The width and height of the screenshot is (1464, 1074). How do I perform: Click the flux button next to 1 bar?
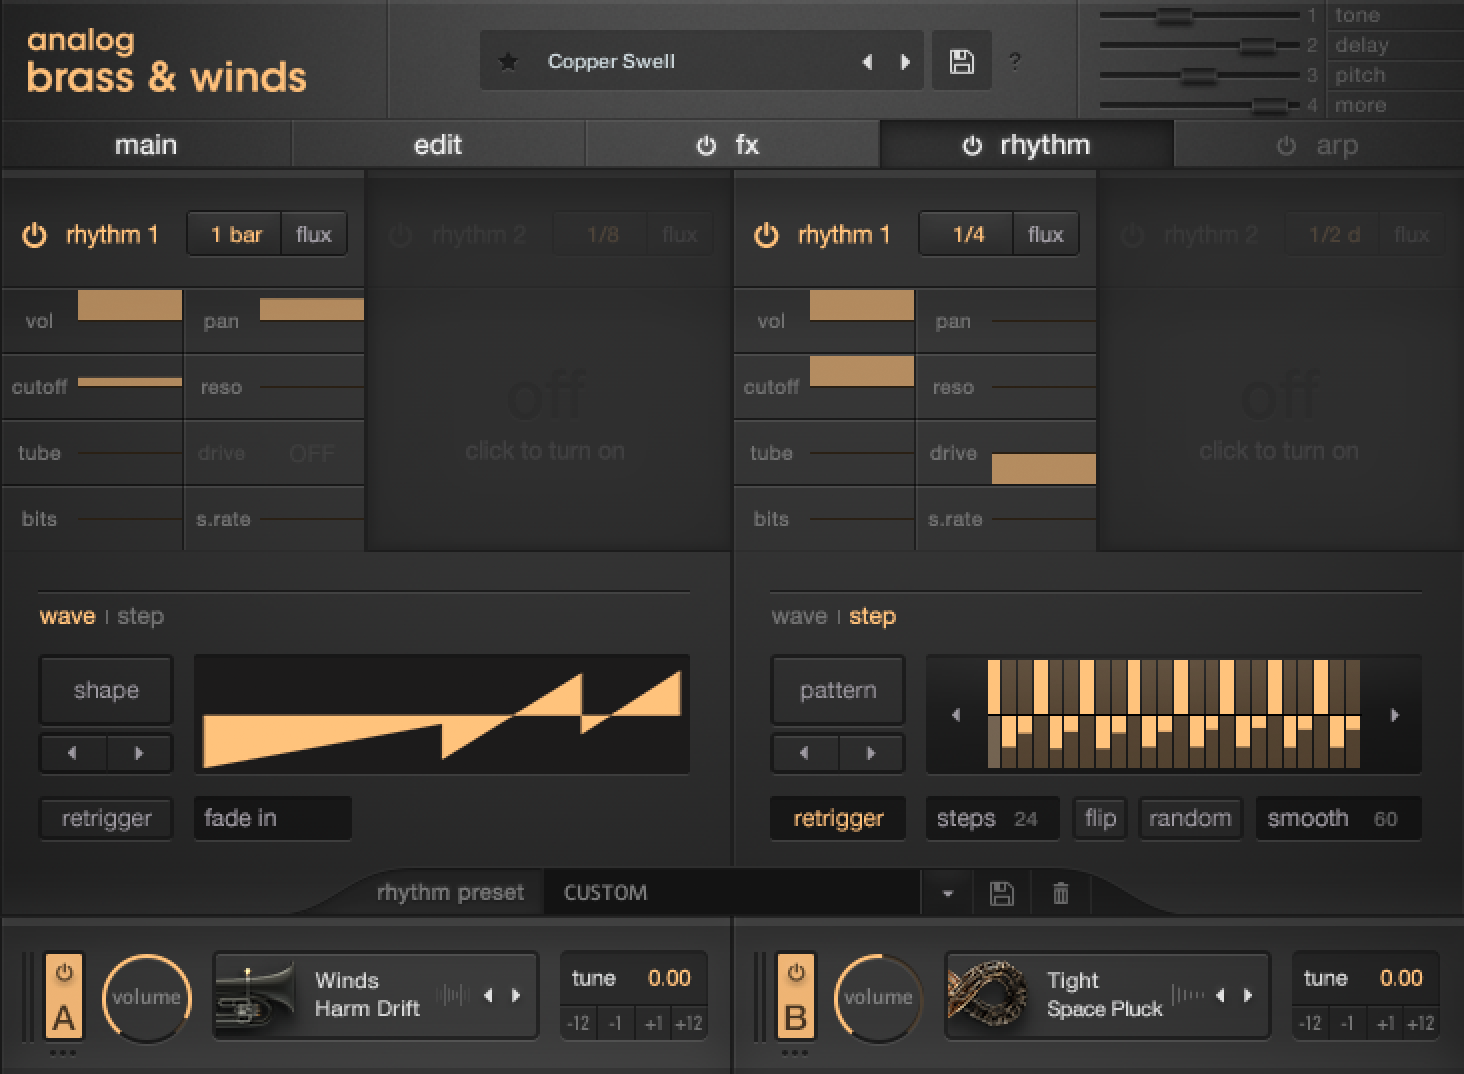(314, 233)
